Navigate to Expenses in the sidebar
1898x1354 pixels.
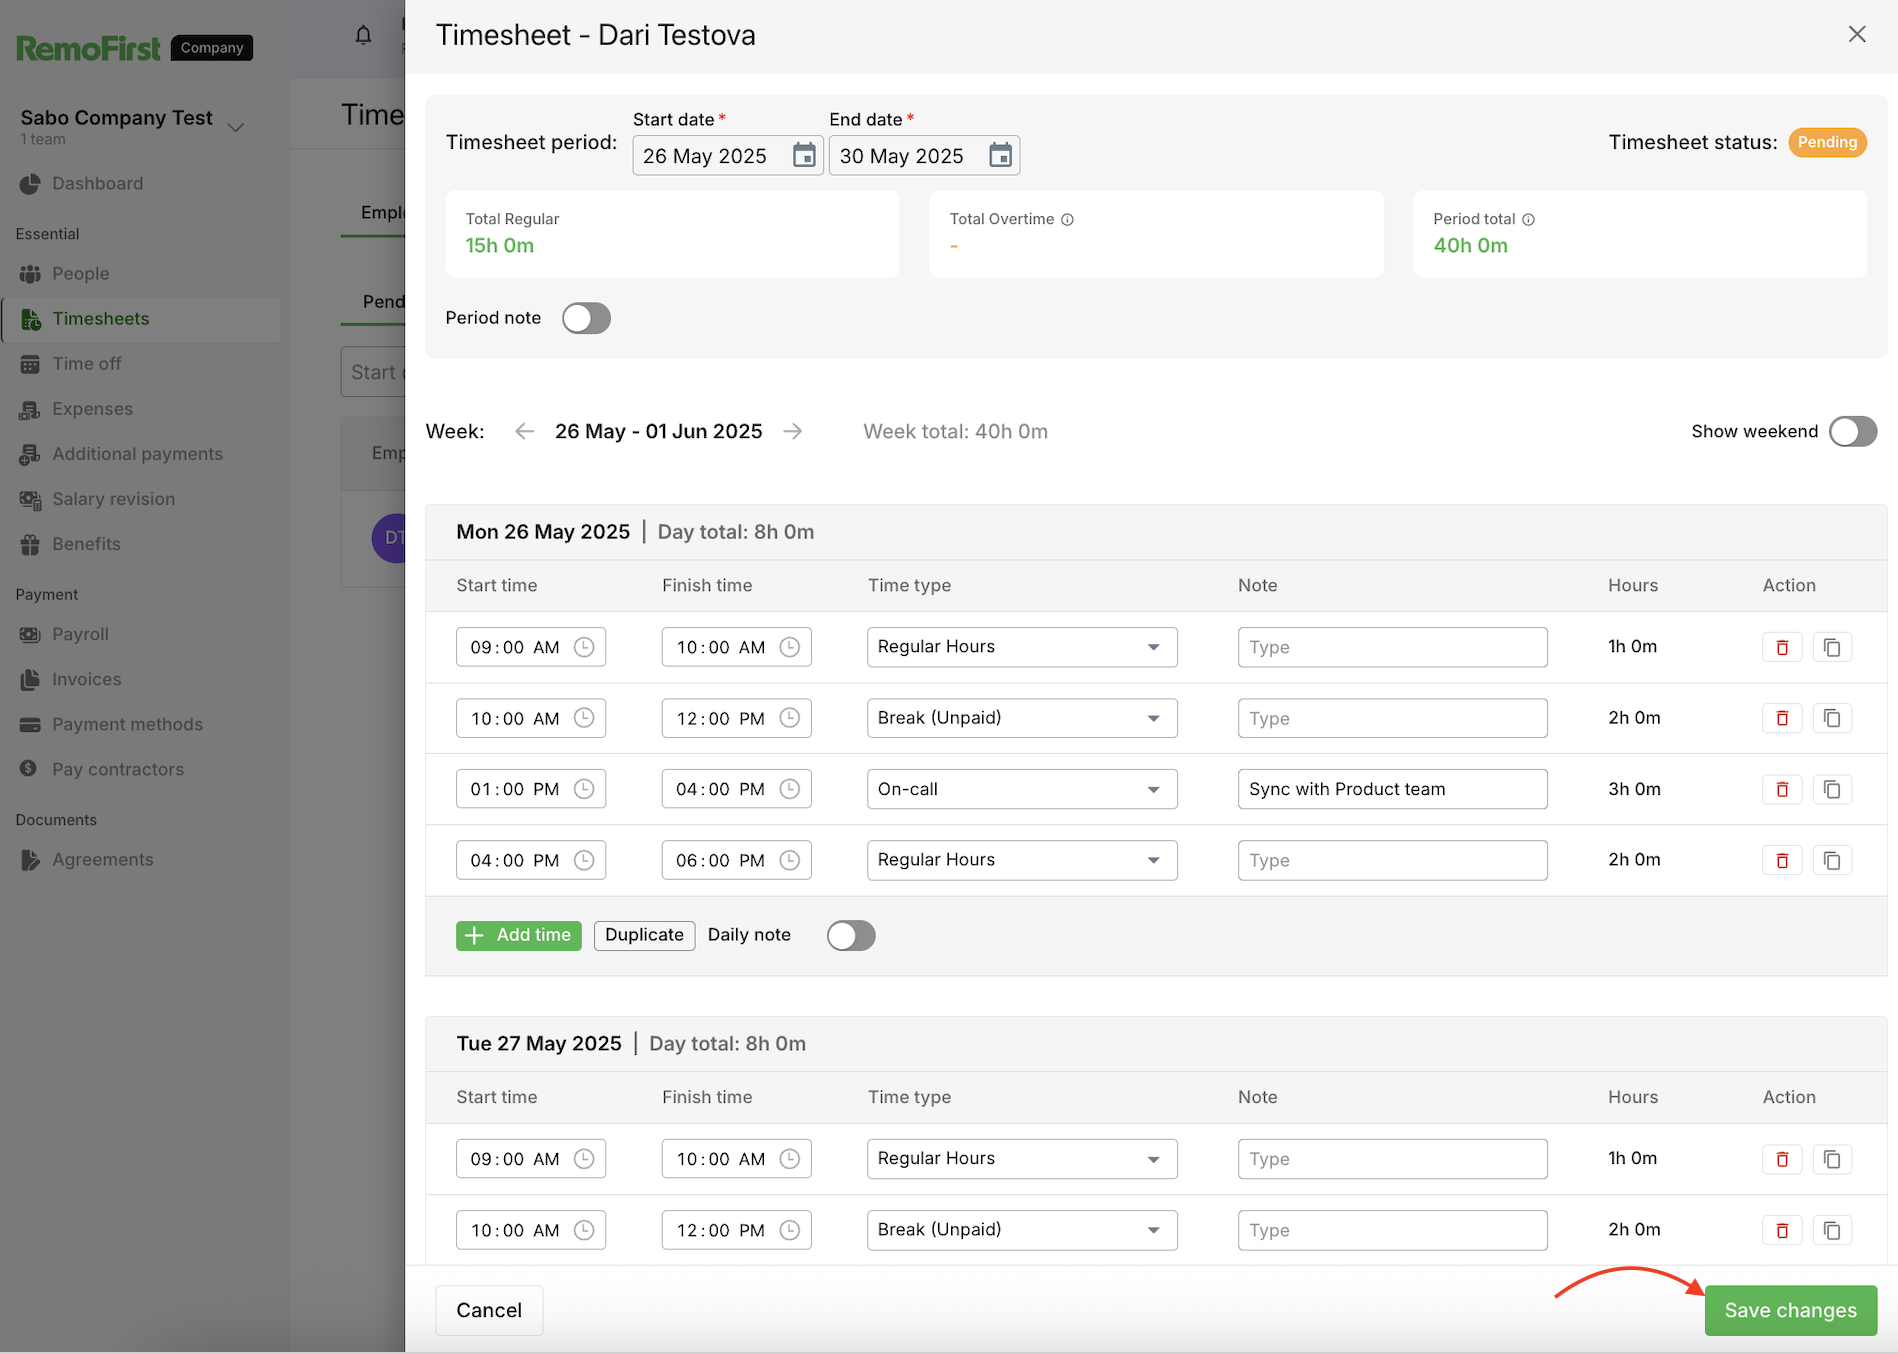[x=92, y=409]
